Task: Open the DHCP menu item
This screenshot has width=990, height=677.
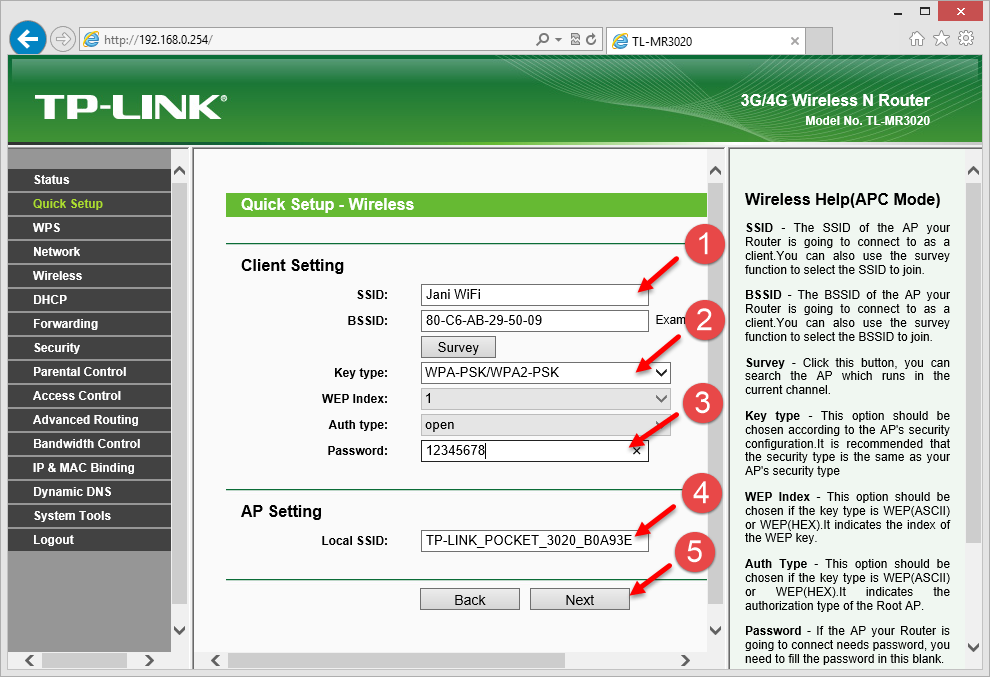Action: [89, 300]
